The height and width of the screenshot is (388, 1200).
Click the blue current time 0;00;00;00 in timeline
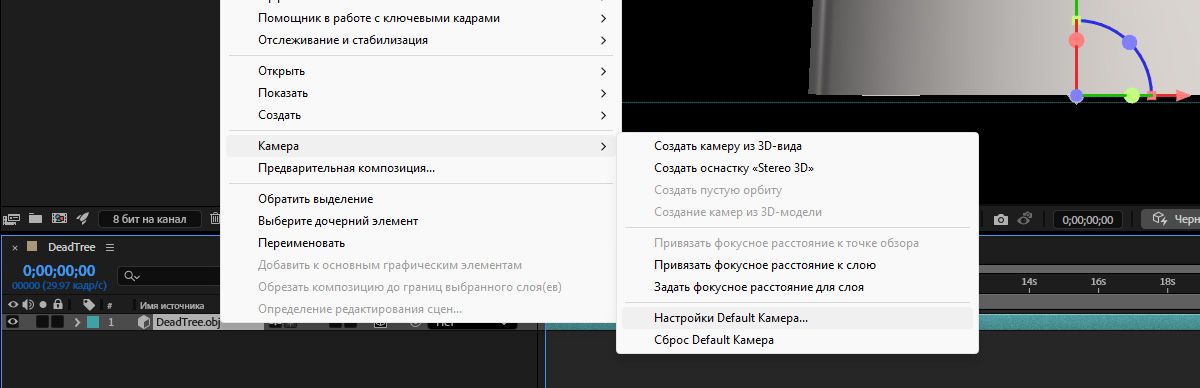[x=59, y=271]
